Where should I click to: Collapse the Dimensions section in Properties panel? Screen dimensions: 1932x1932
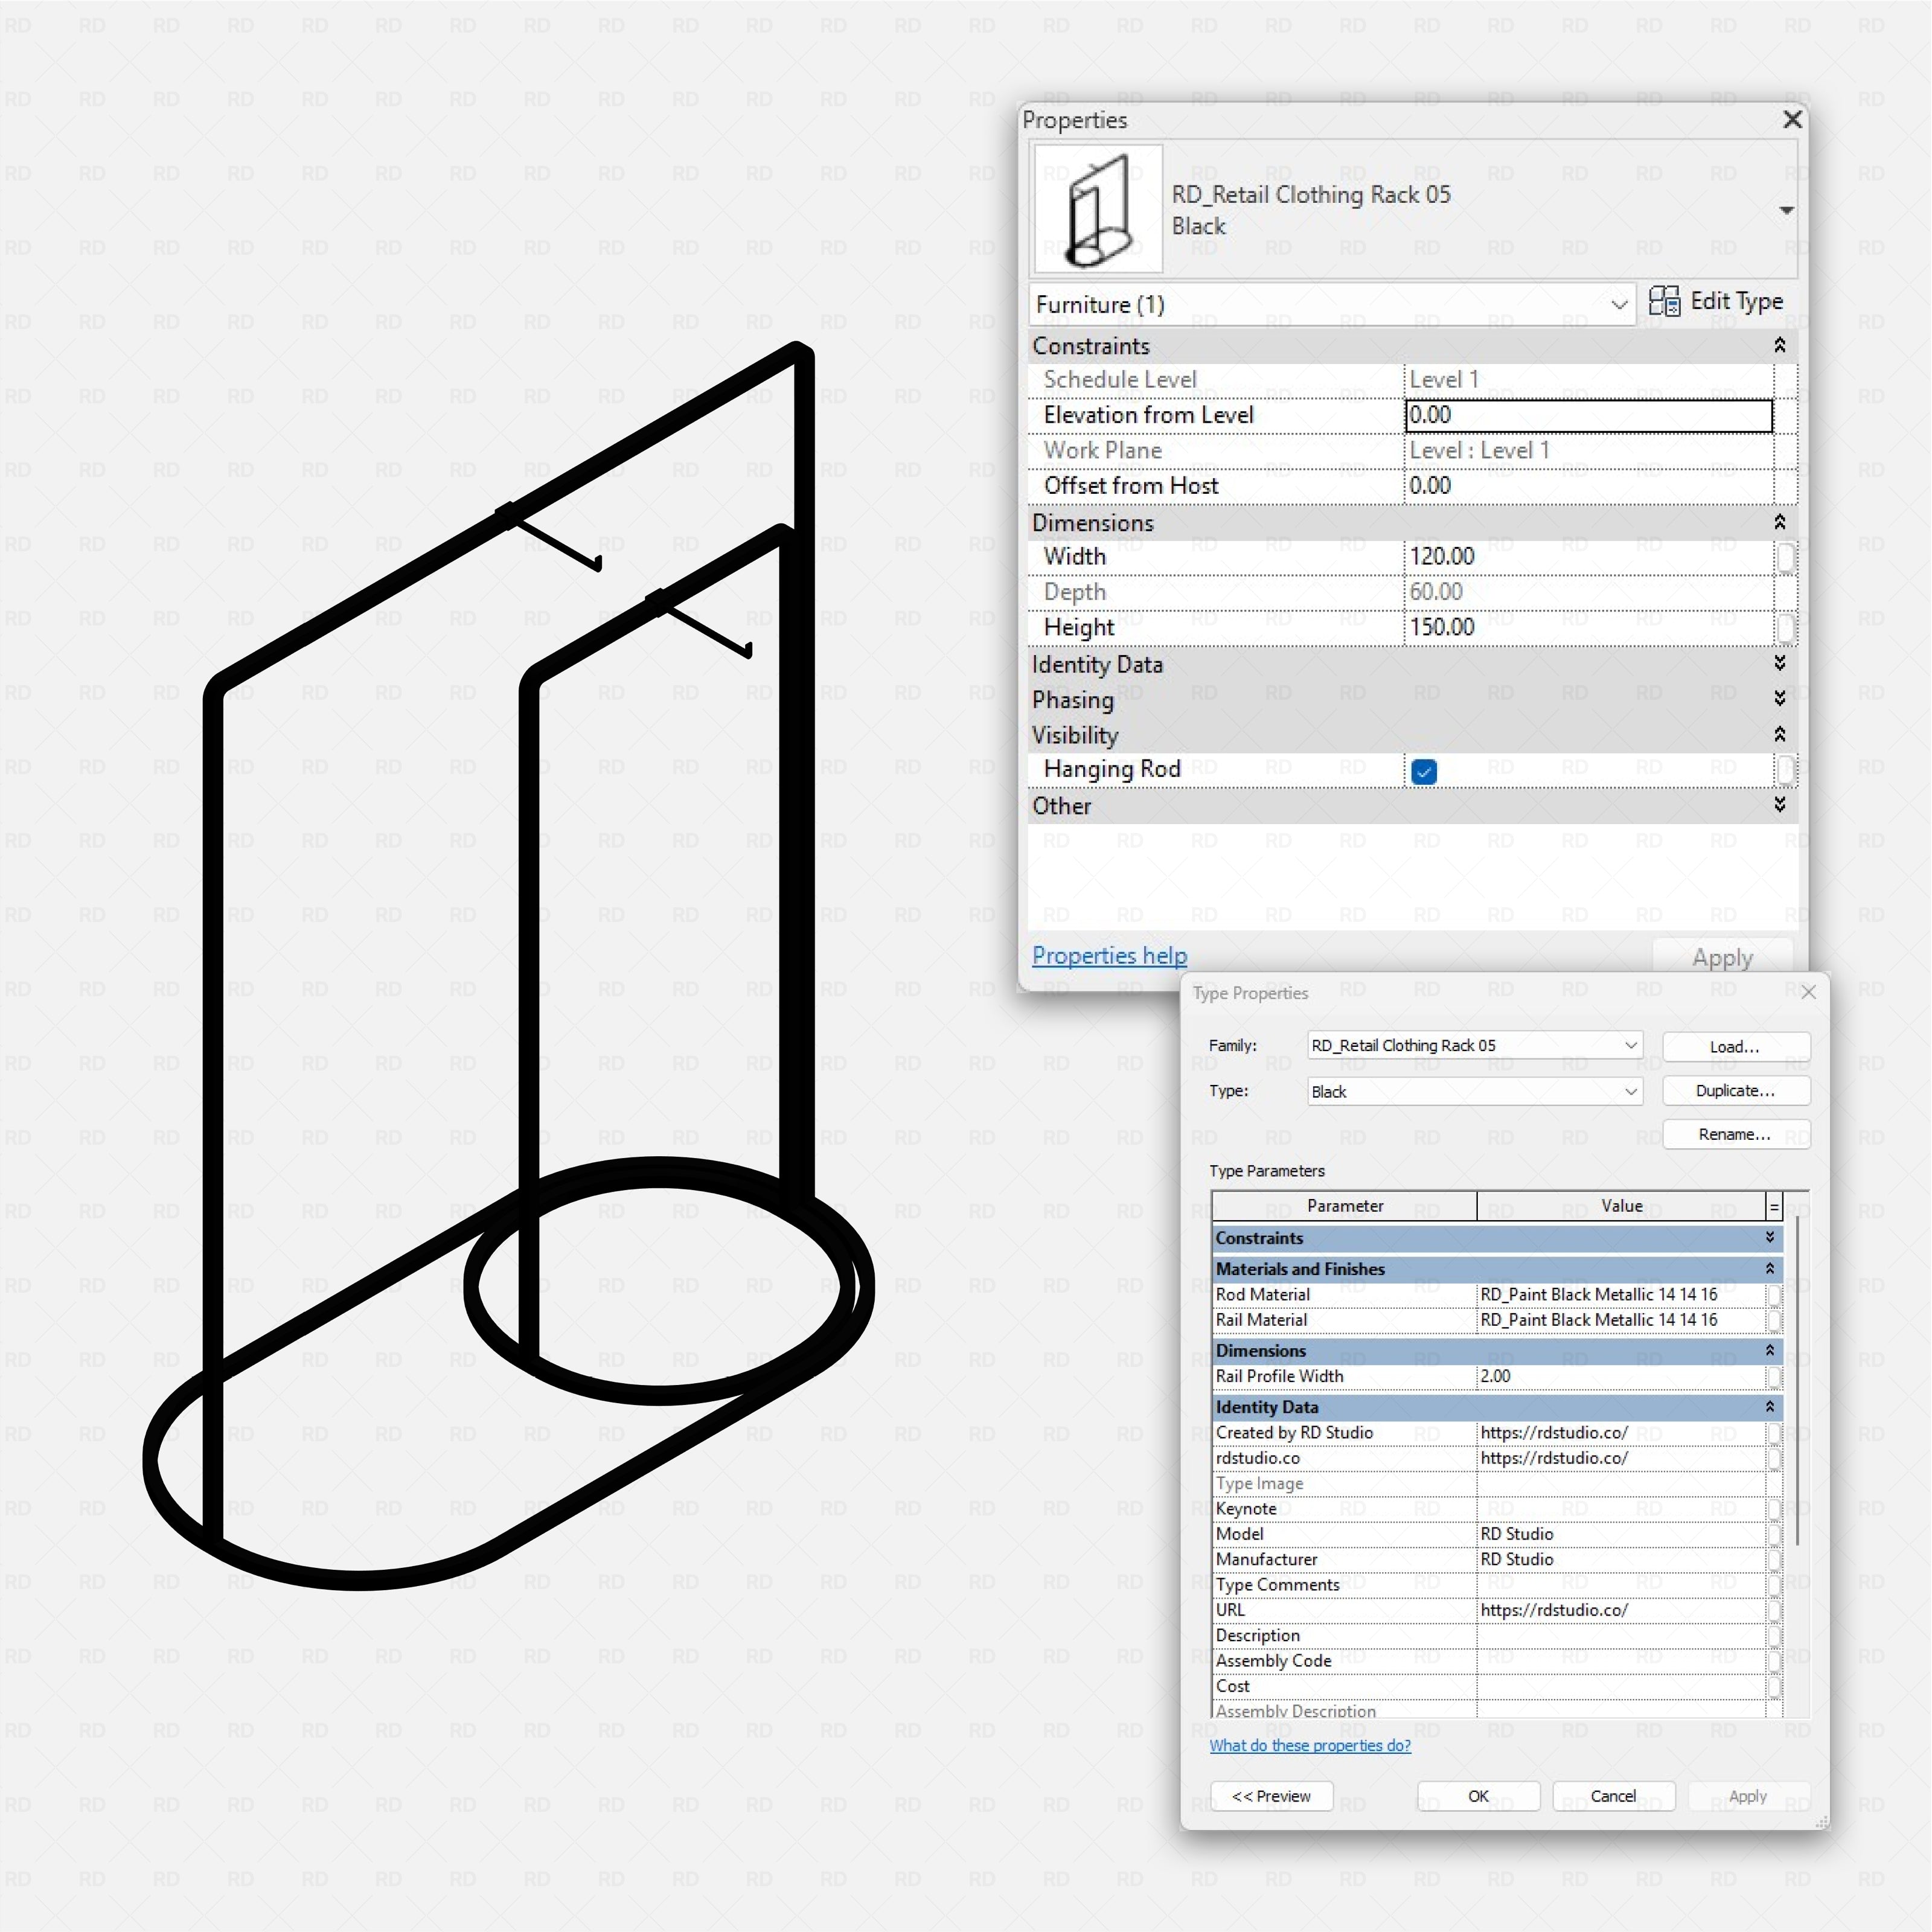coord(1780,522)
